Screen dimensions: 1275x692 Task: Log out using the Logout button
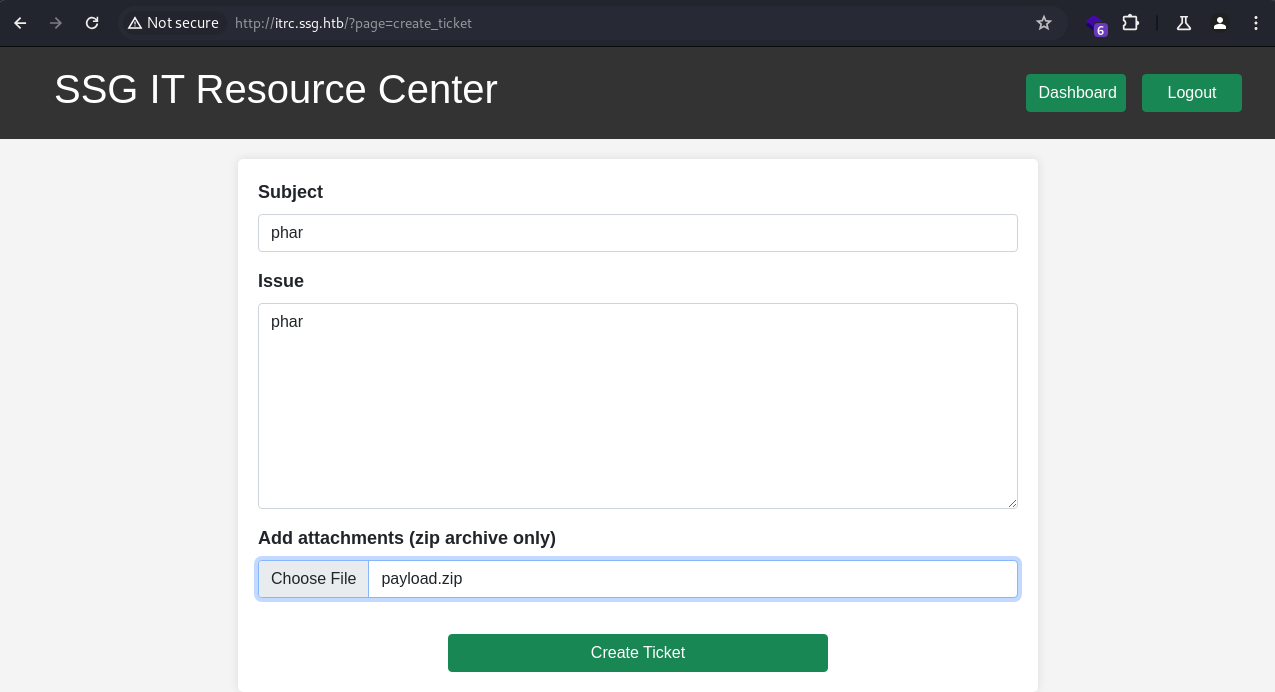pyautogui.click(x=1192, y=93)
